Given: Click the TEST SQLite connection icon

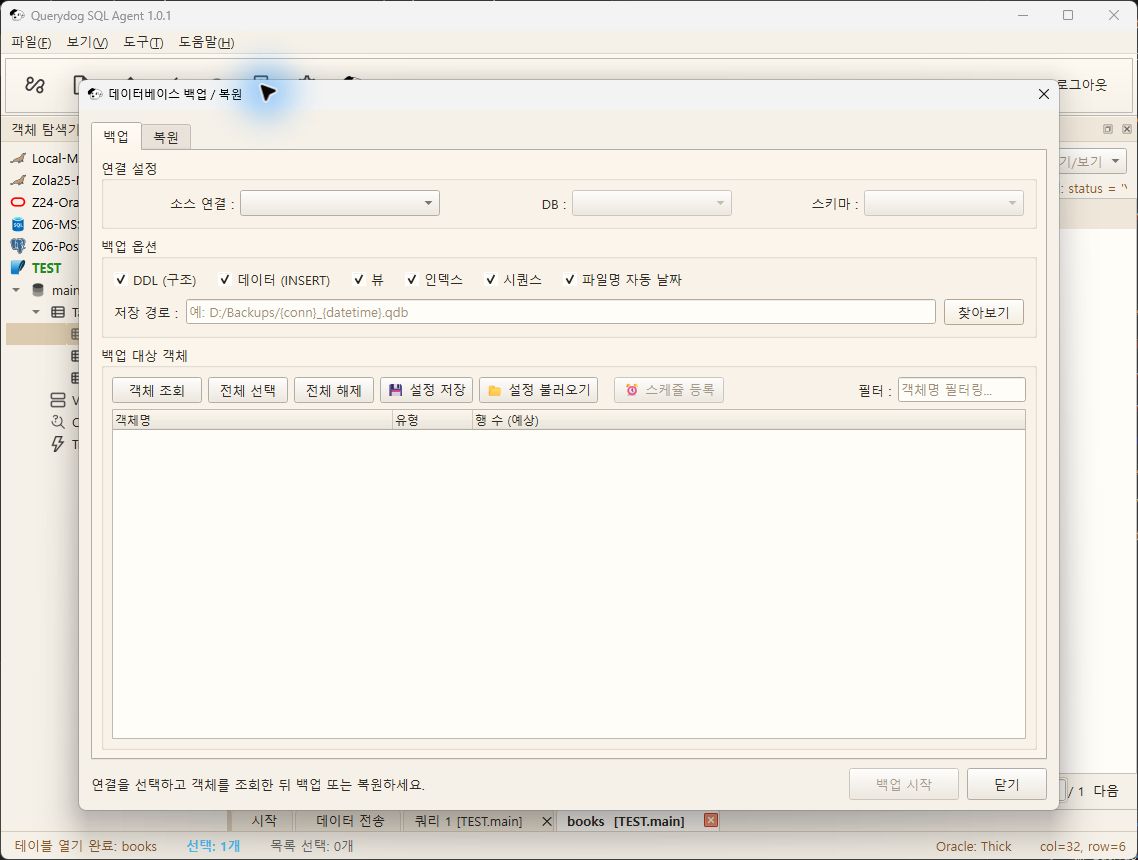Looking at the screenshot, I should point(18,268).
